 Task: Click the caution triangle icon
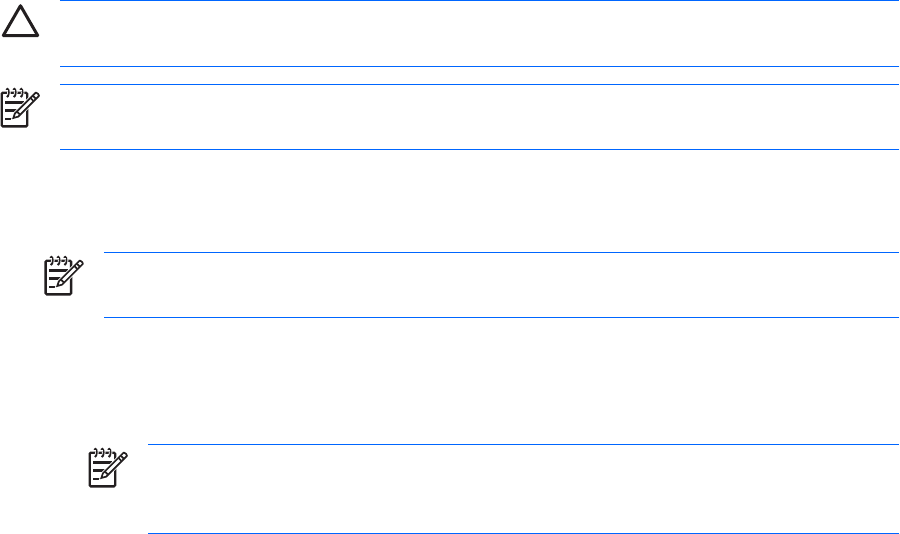click(x=19, y=25)
